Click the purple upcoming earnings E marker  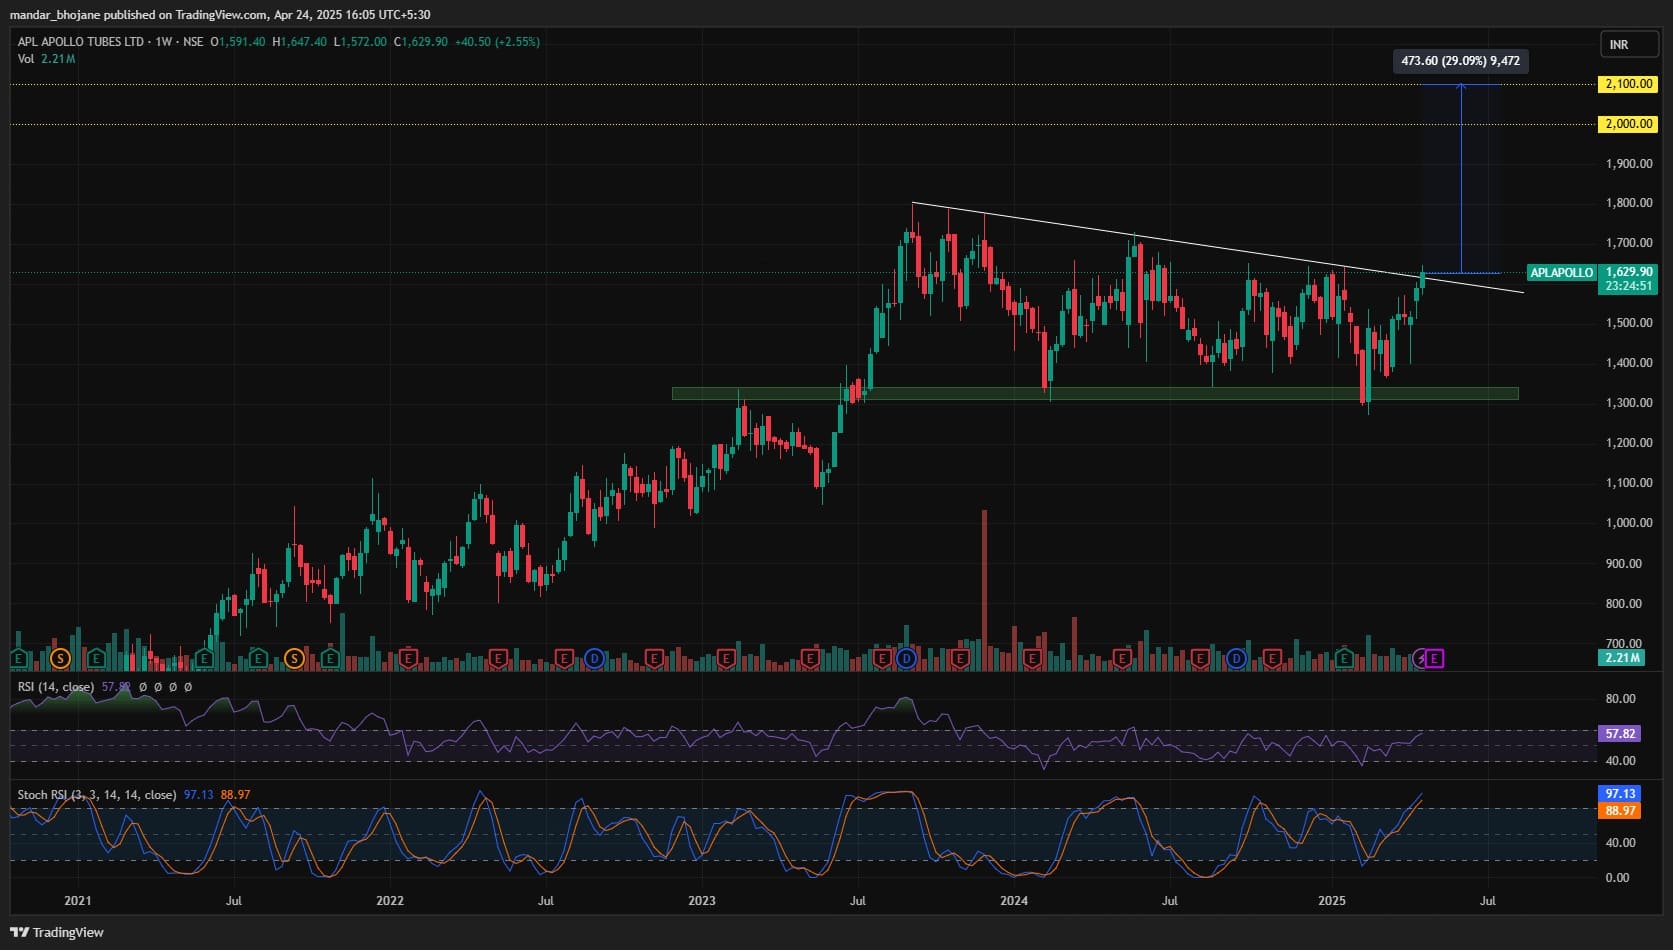(x=1435, y=658)
